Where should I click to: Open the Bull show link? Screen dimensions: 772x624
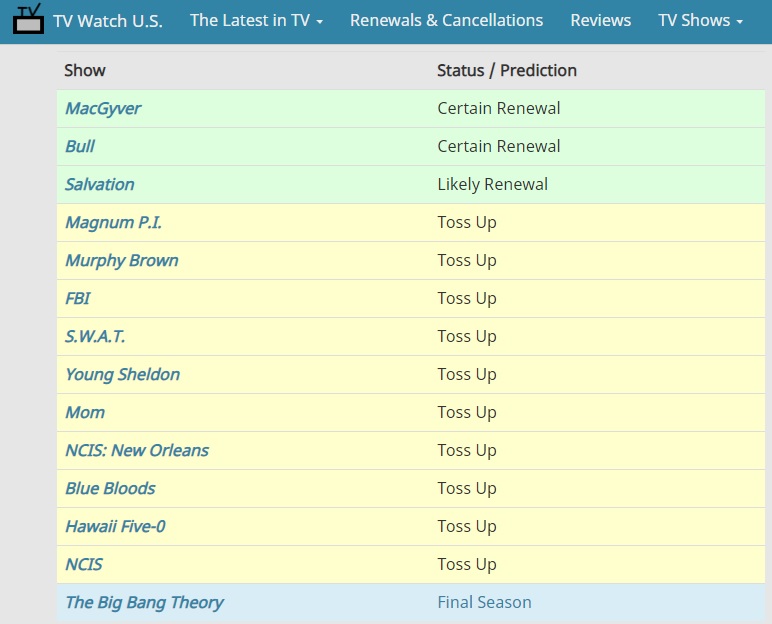coord(80,146)
